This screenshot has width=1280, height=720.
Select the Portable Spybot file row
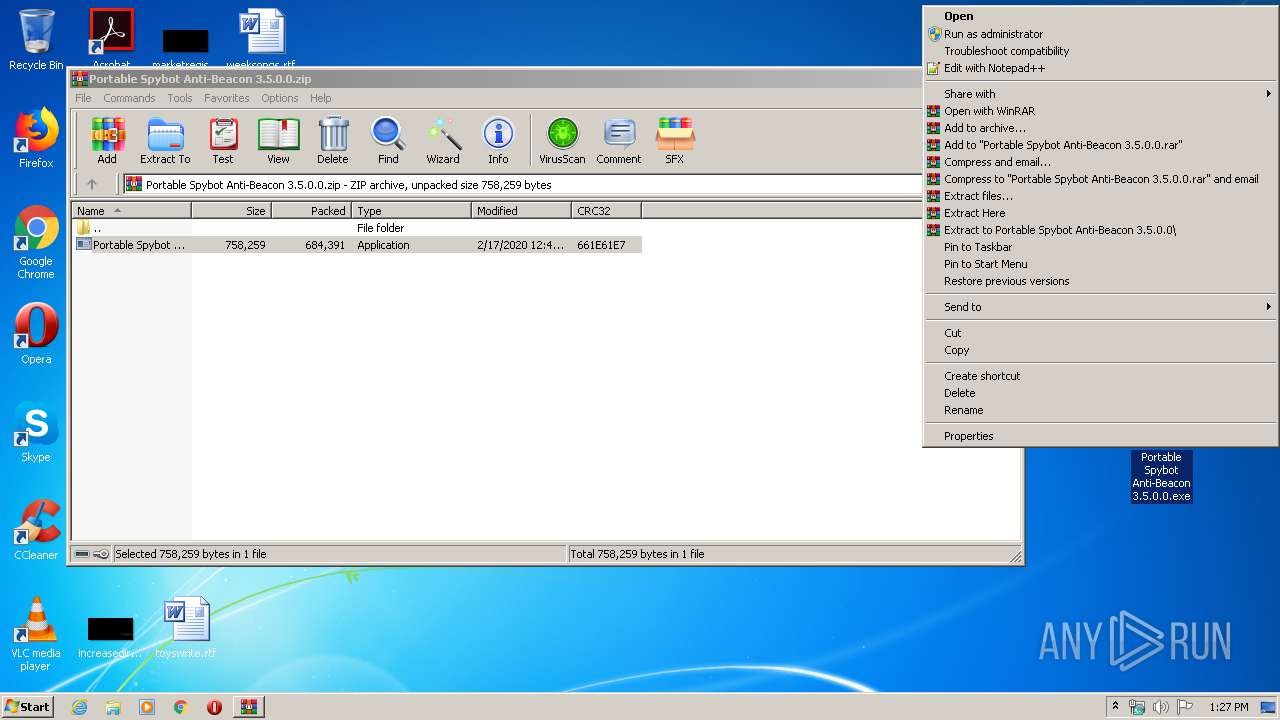(x=357, y=245)
